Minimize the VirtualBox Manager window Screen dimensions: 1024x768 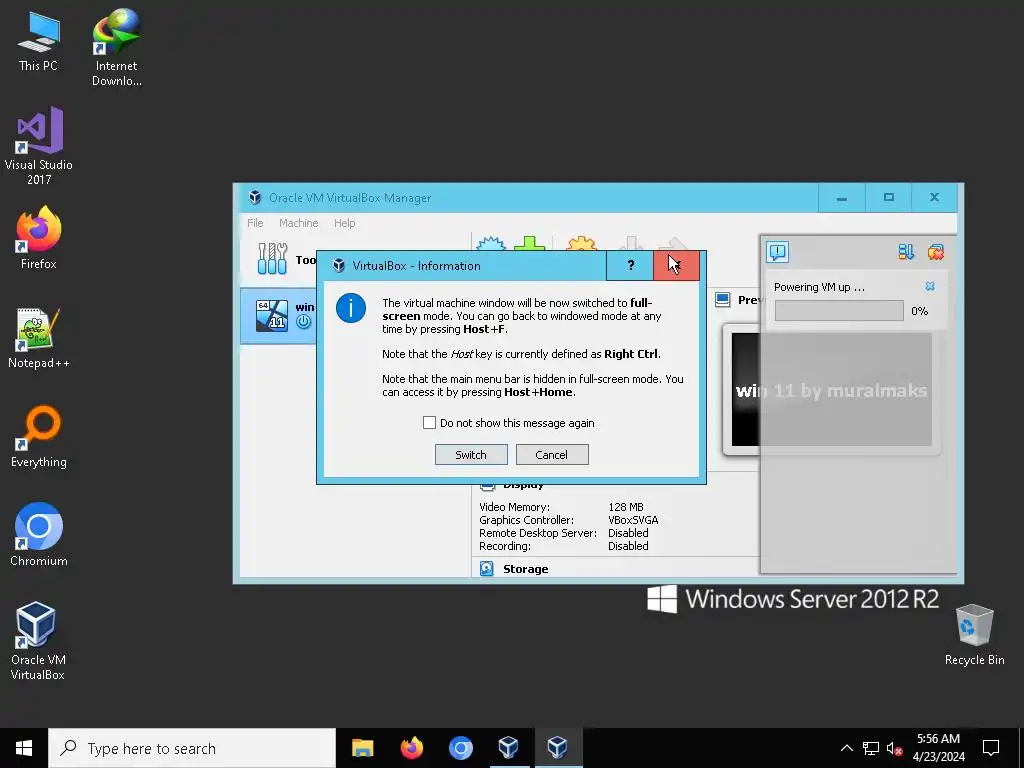[842, 197]
